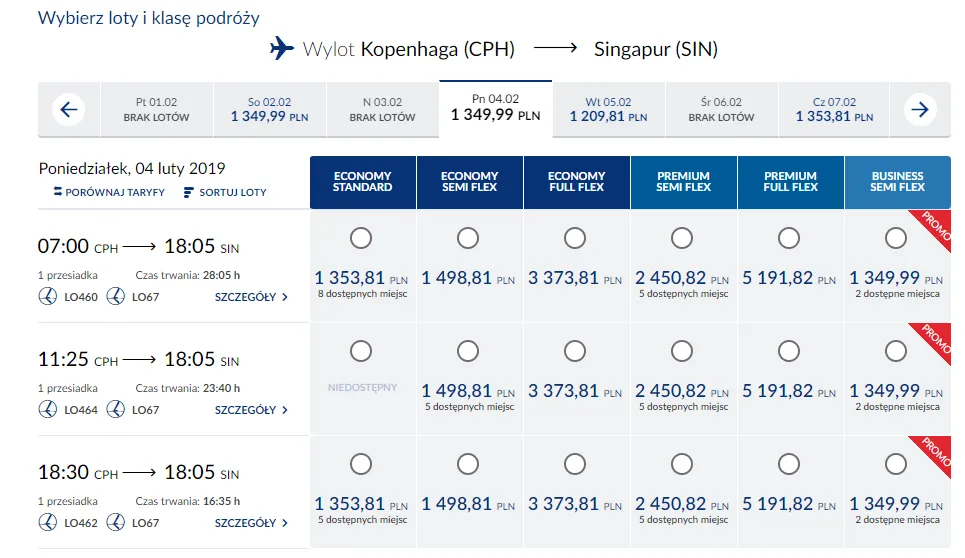Viewport: 965px width, 558px height.
Task: Click the airplane icon beside Wylot
Action: coord(283,48)
